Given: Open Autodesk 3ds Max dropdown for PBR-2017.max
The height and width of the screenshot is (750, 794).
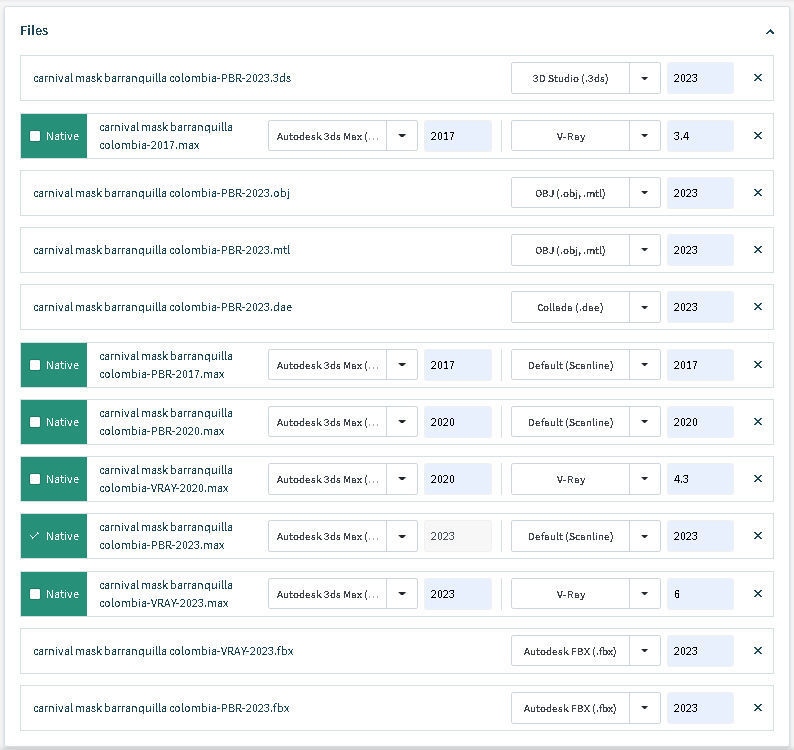Looking at the screenshot, I should (x=402, y=365).
